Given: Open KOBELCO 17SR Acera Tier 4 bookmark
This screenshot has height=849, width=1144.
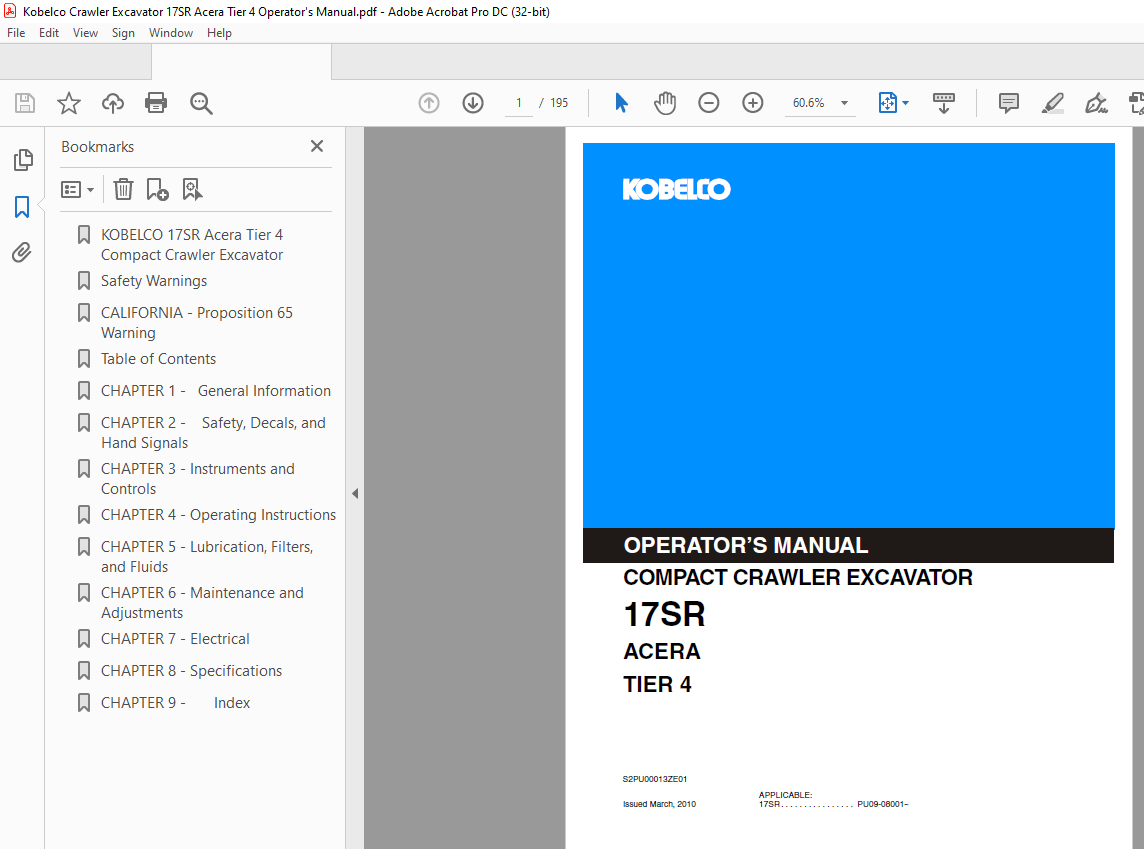Looking at the screenshot, I should tap(192, 244).
